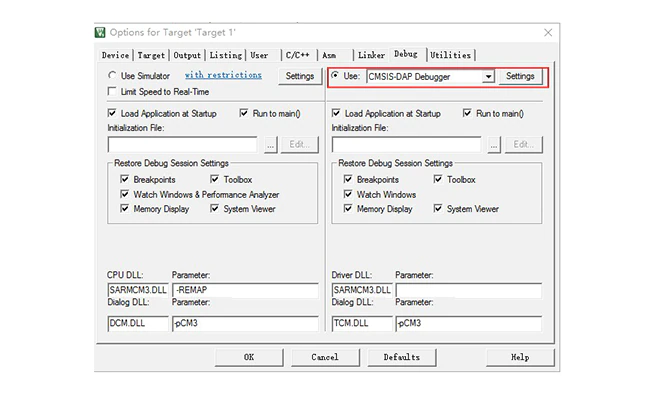Toggle simulator Memory Display checkbox

pyautogui.click(x=124, y=208)
